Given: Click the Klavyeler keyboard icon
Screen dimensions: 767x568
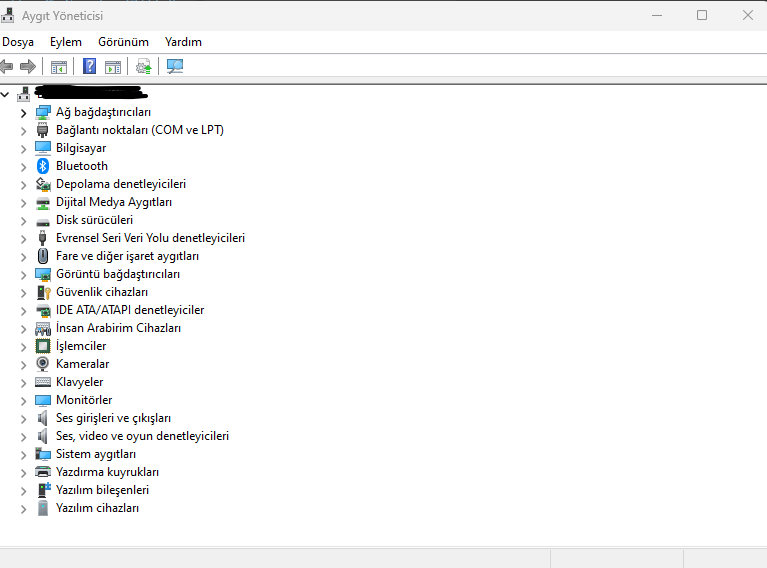Looking at the screenshot, I should 43,382.
